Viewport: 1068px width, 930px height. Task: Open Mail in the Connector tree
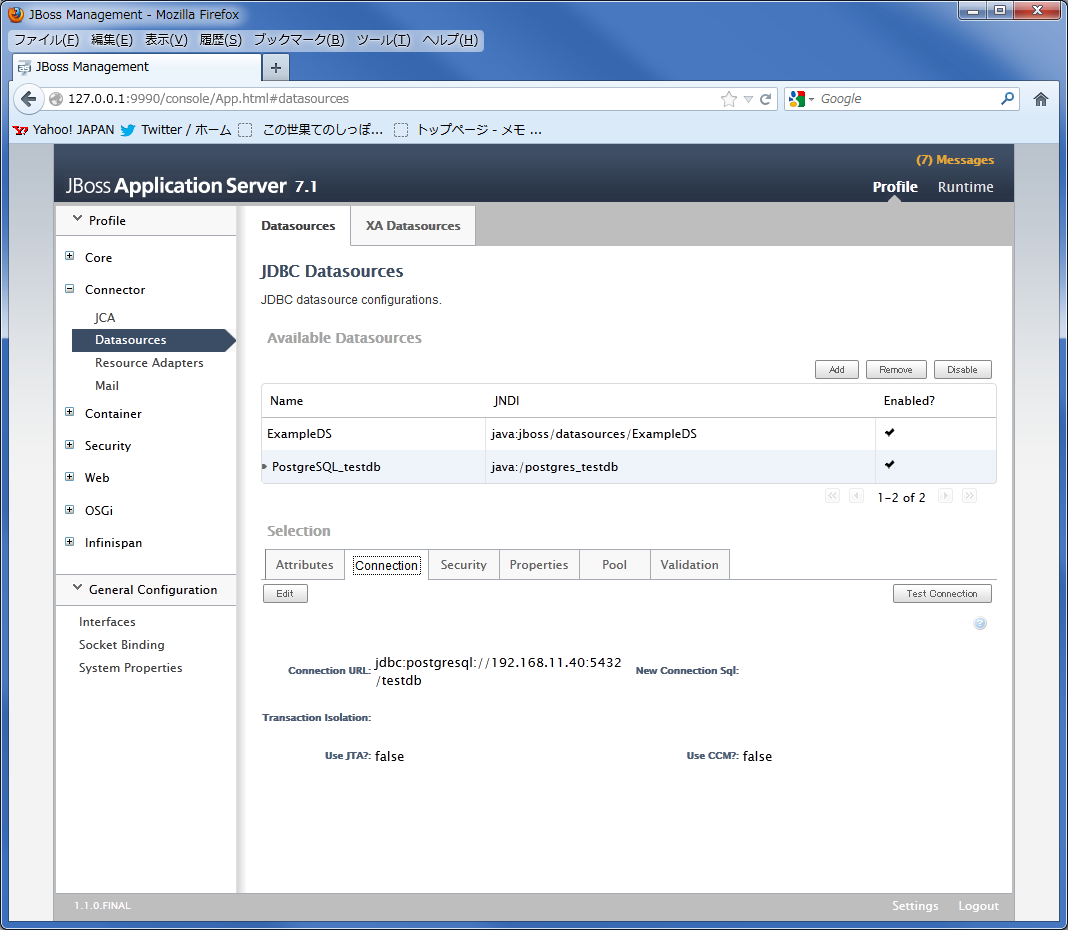pos(107,386)
